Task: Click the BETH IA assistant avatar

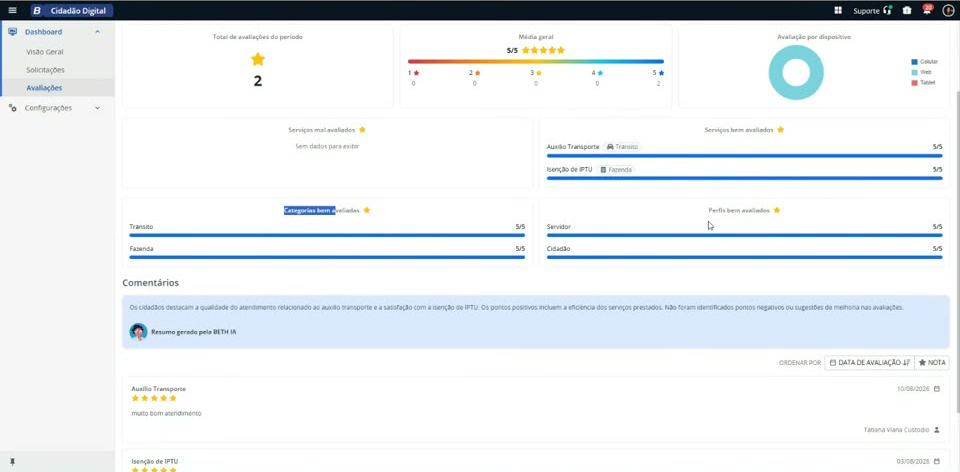Action: point(138,332)
